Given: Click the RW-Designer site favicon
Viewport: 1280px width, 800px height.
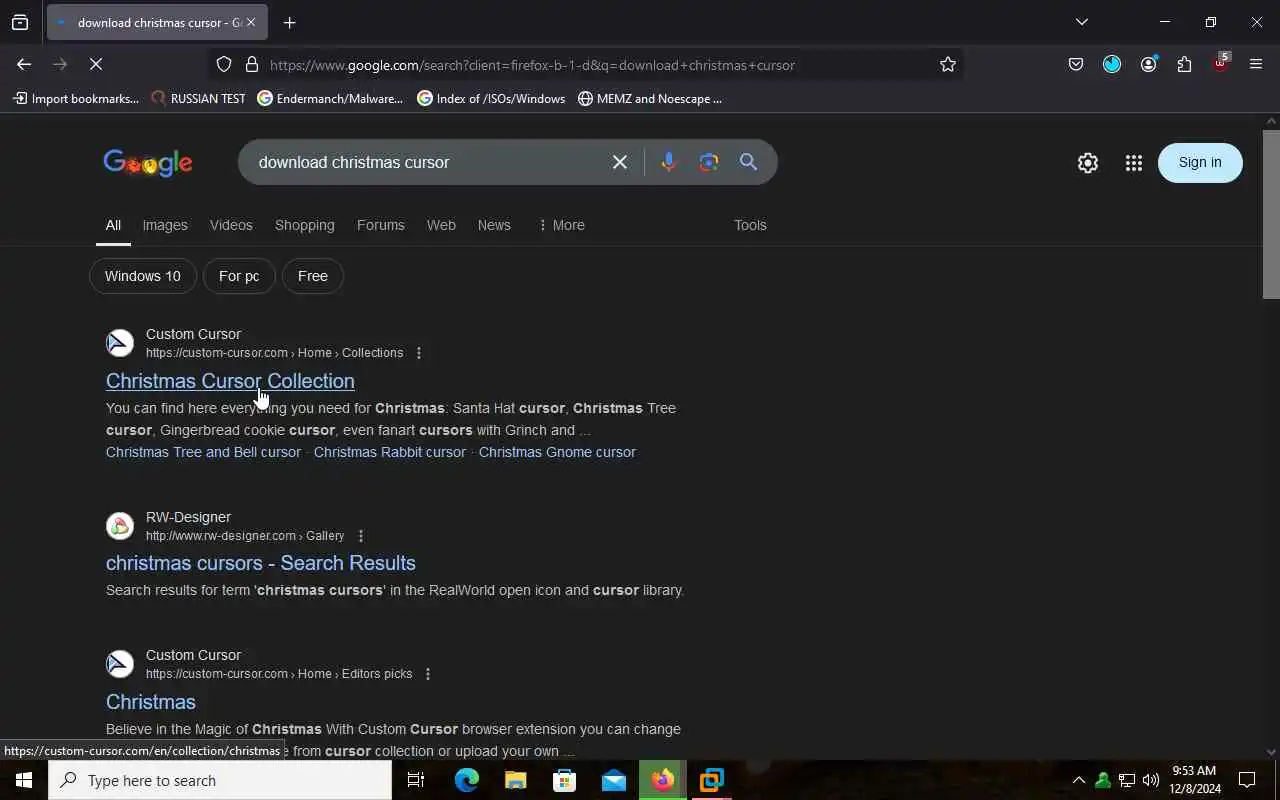Looking at the screenshot, I should click(120, 526).
